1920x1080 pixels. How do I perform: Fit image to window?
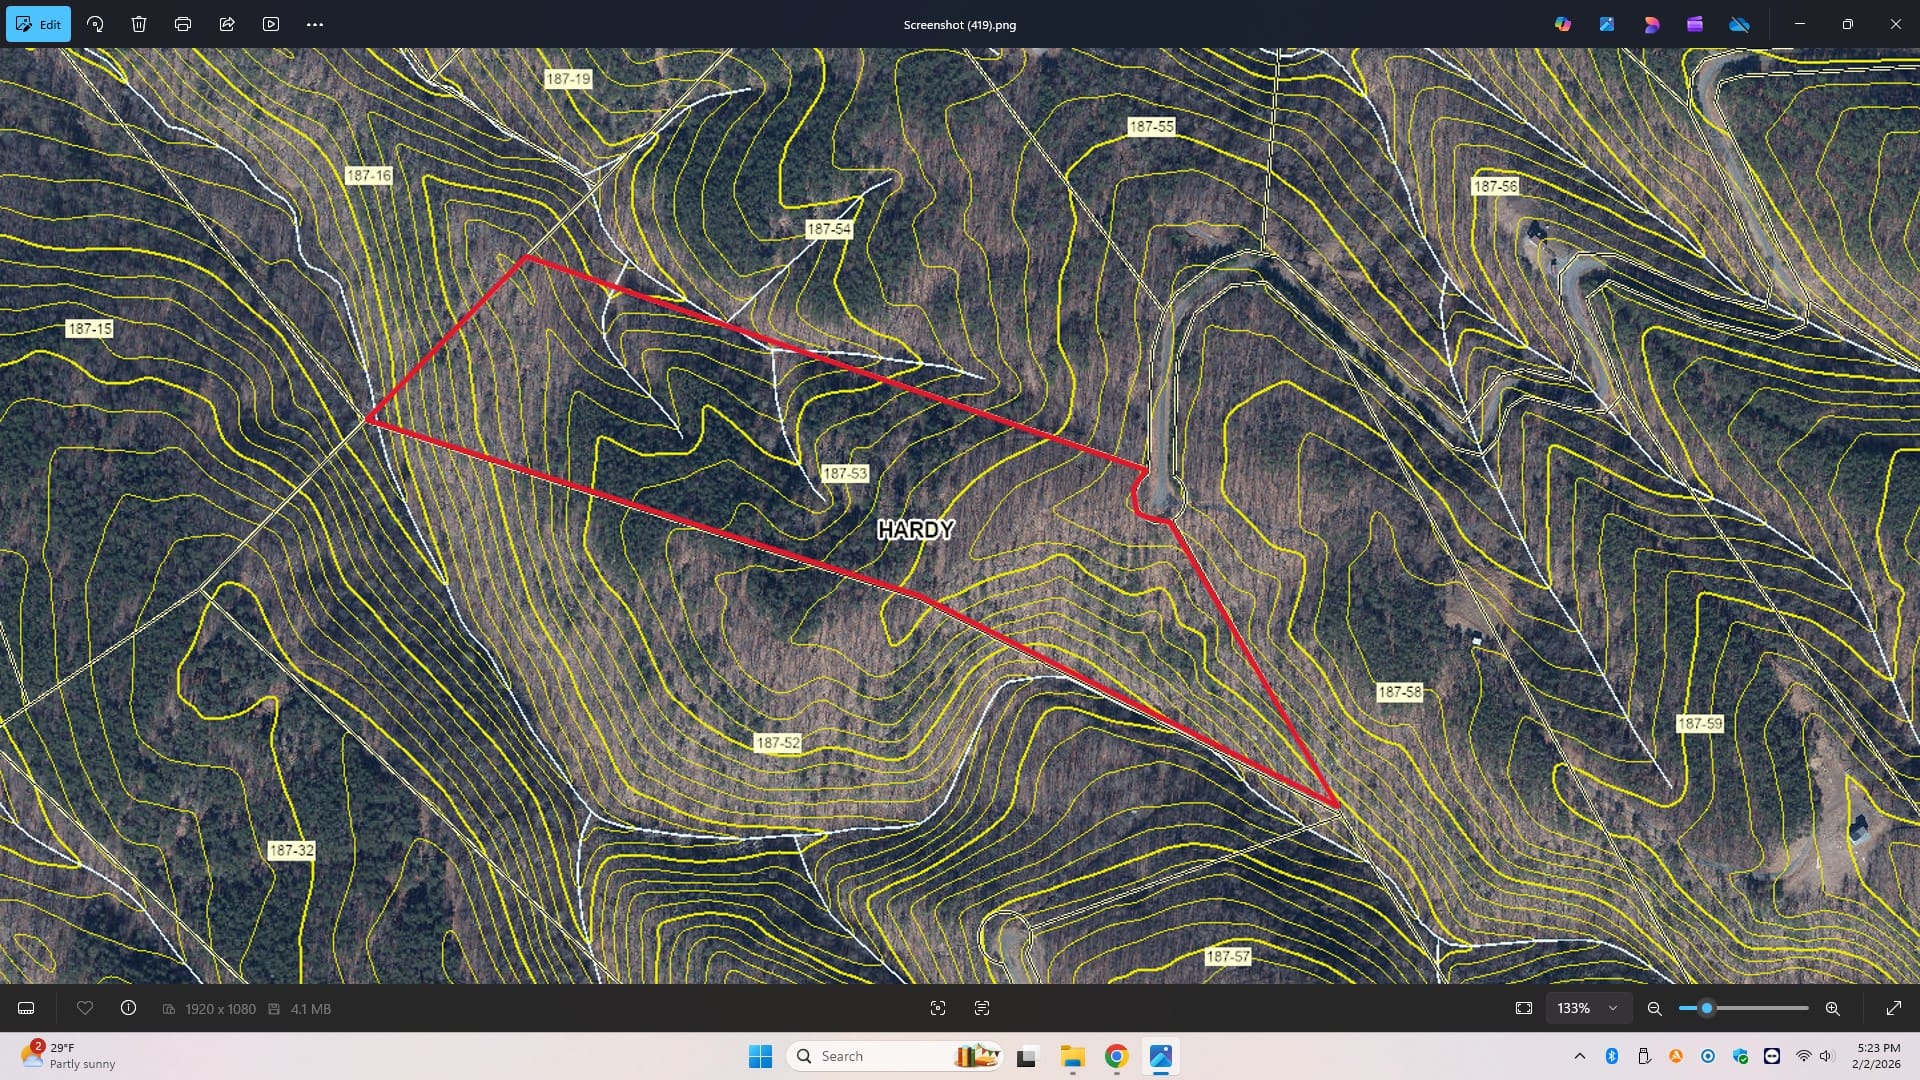click(1524, 1008)
